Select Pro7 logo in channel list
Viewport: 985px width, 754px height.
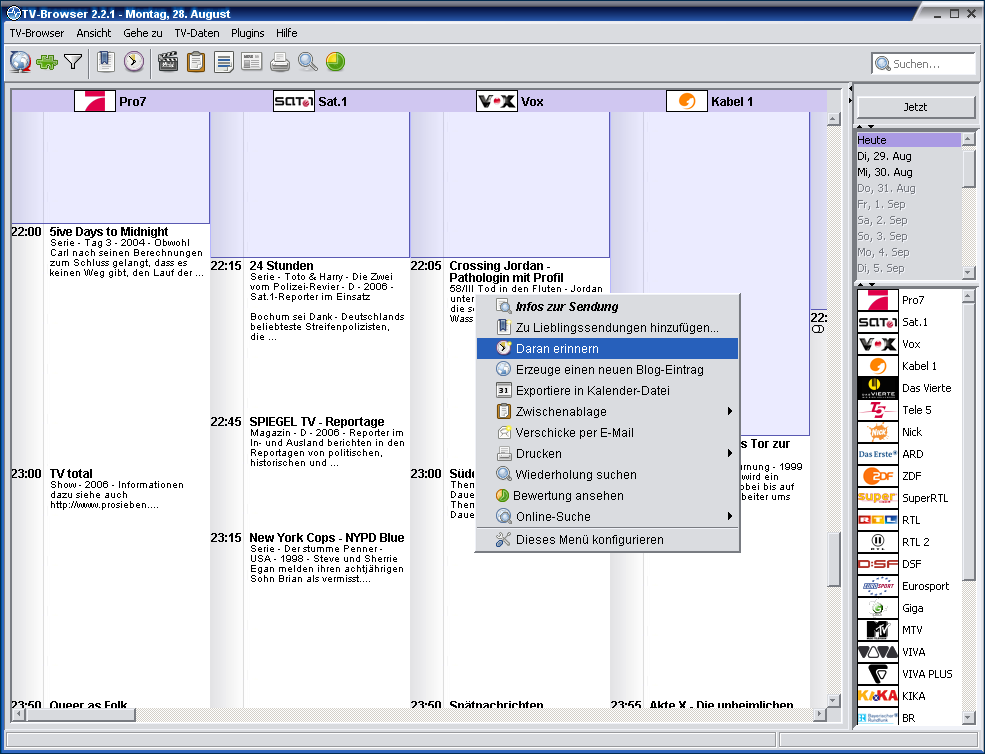(878, 300)
